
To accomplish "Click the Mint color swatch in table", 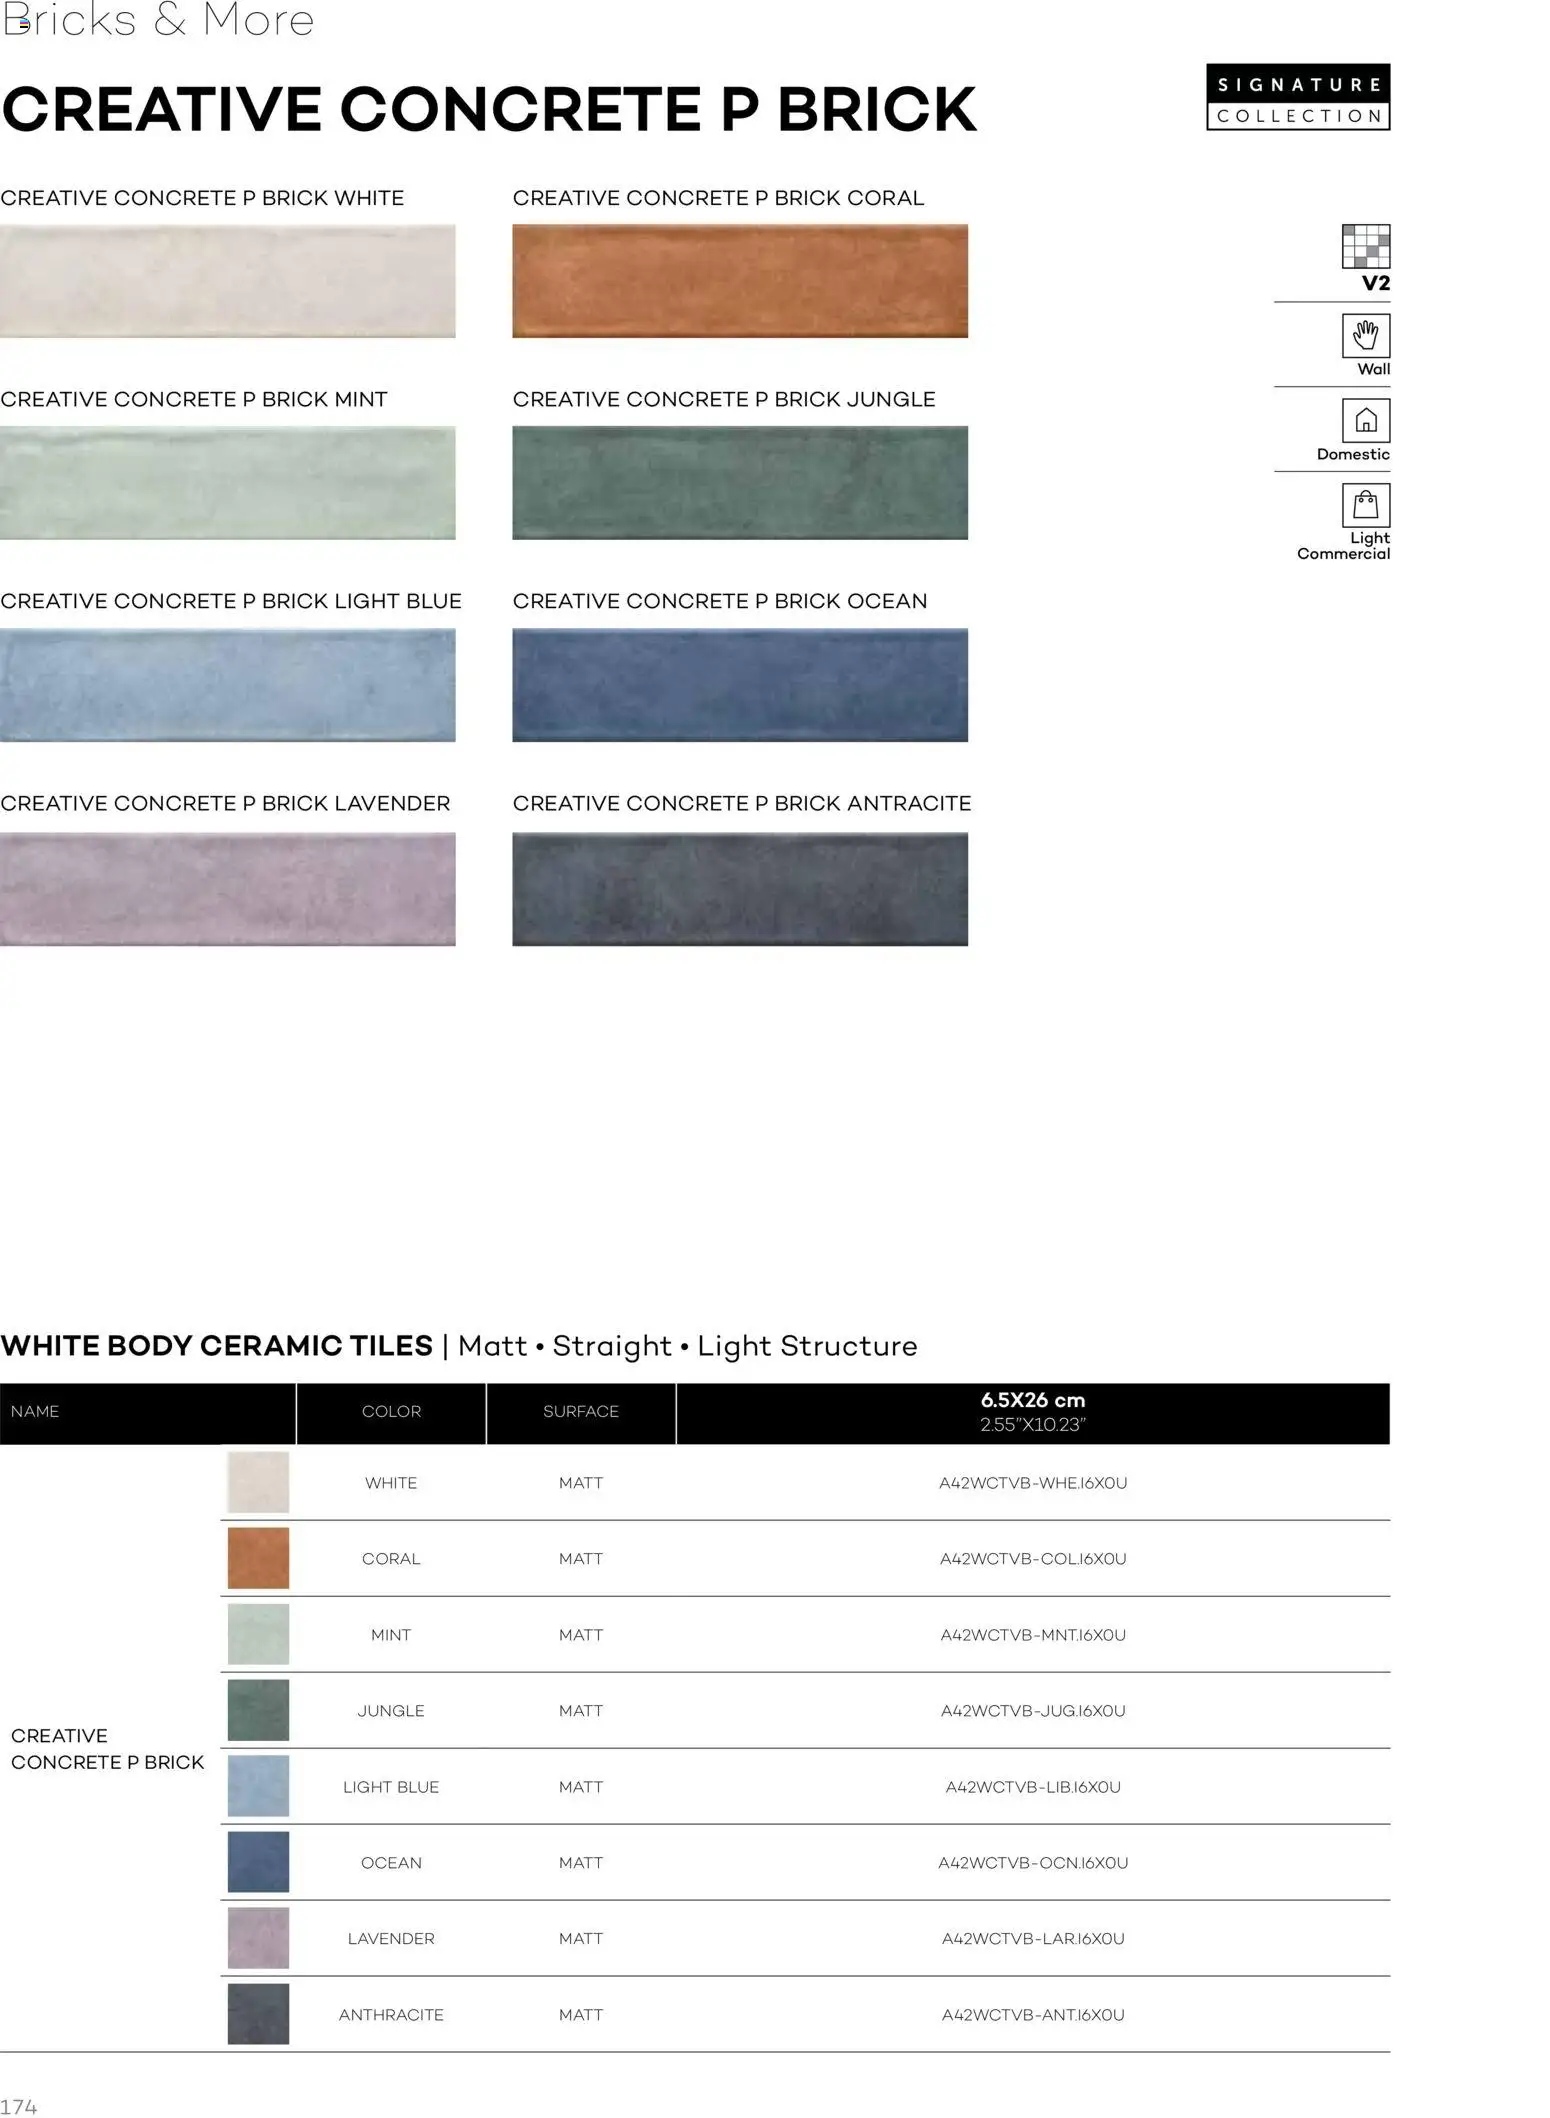I will point(258,1635).
